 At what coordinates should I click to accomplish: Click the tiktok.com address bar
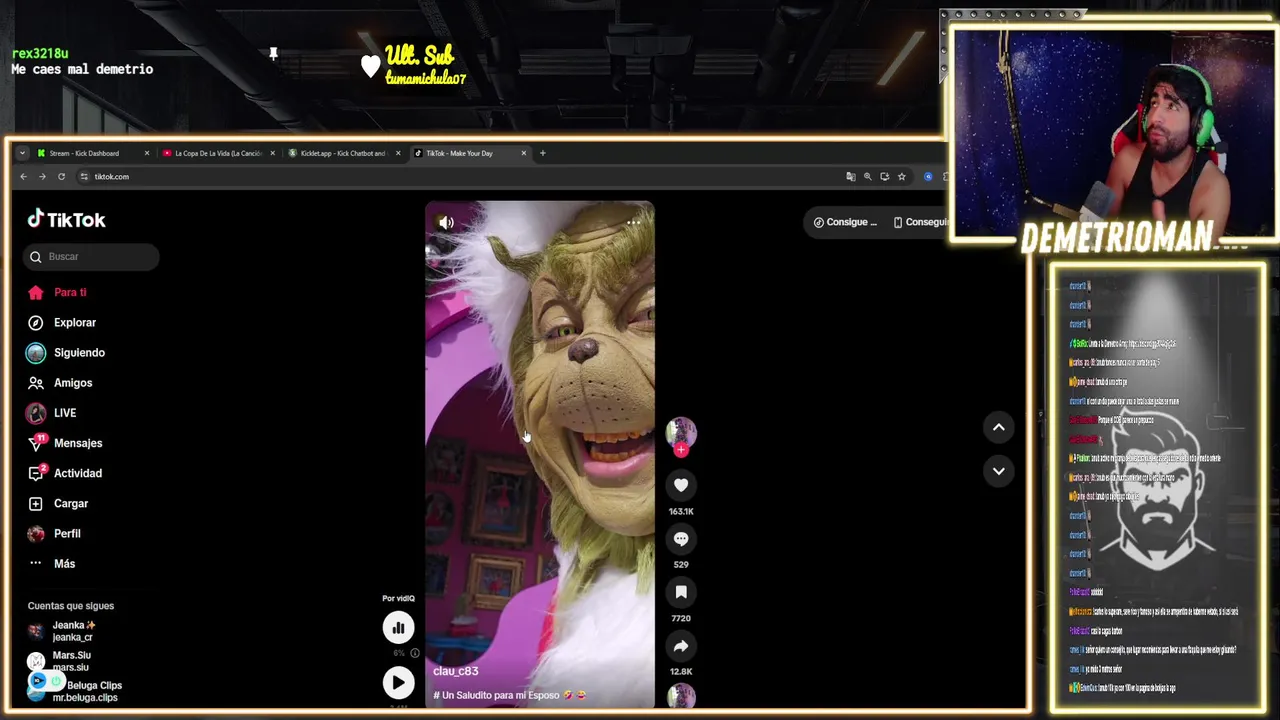pos(460,176)
